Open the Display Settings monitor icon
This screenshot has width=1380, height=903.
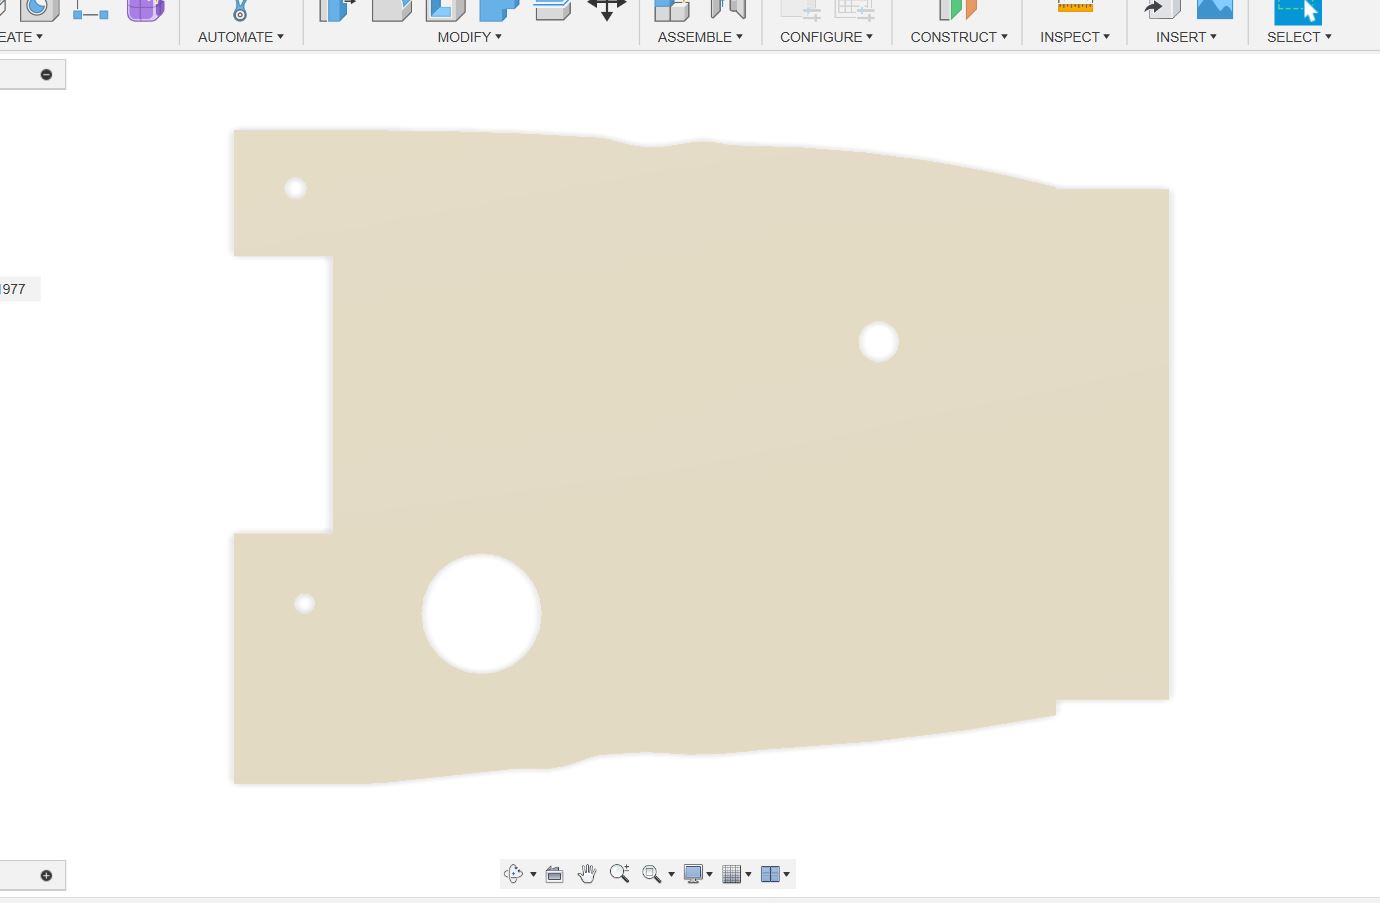point(693,874)
